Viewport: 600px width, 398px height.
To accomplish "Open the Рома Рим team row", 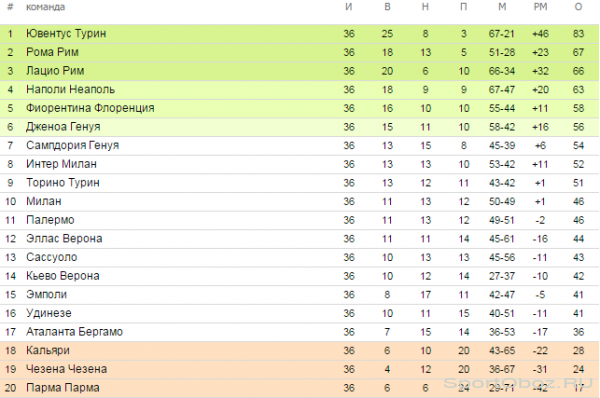I will [300, 52].
